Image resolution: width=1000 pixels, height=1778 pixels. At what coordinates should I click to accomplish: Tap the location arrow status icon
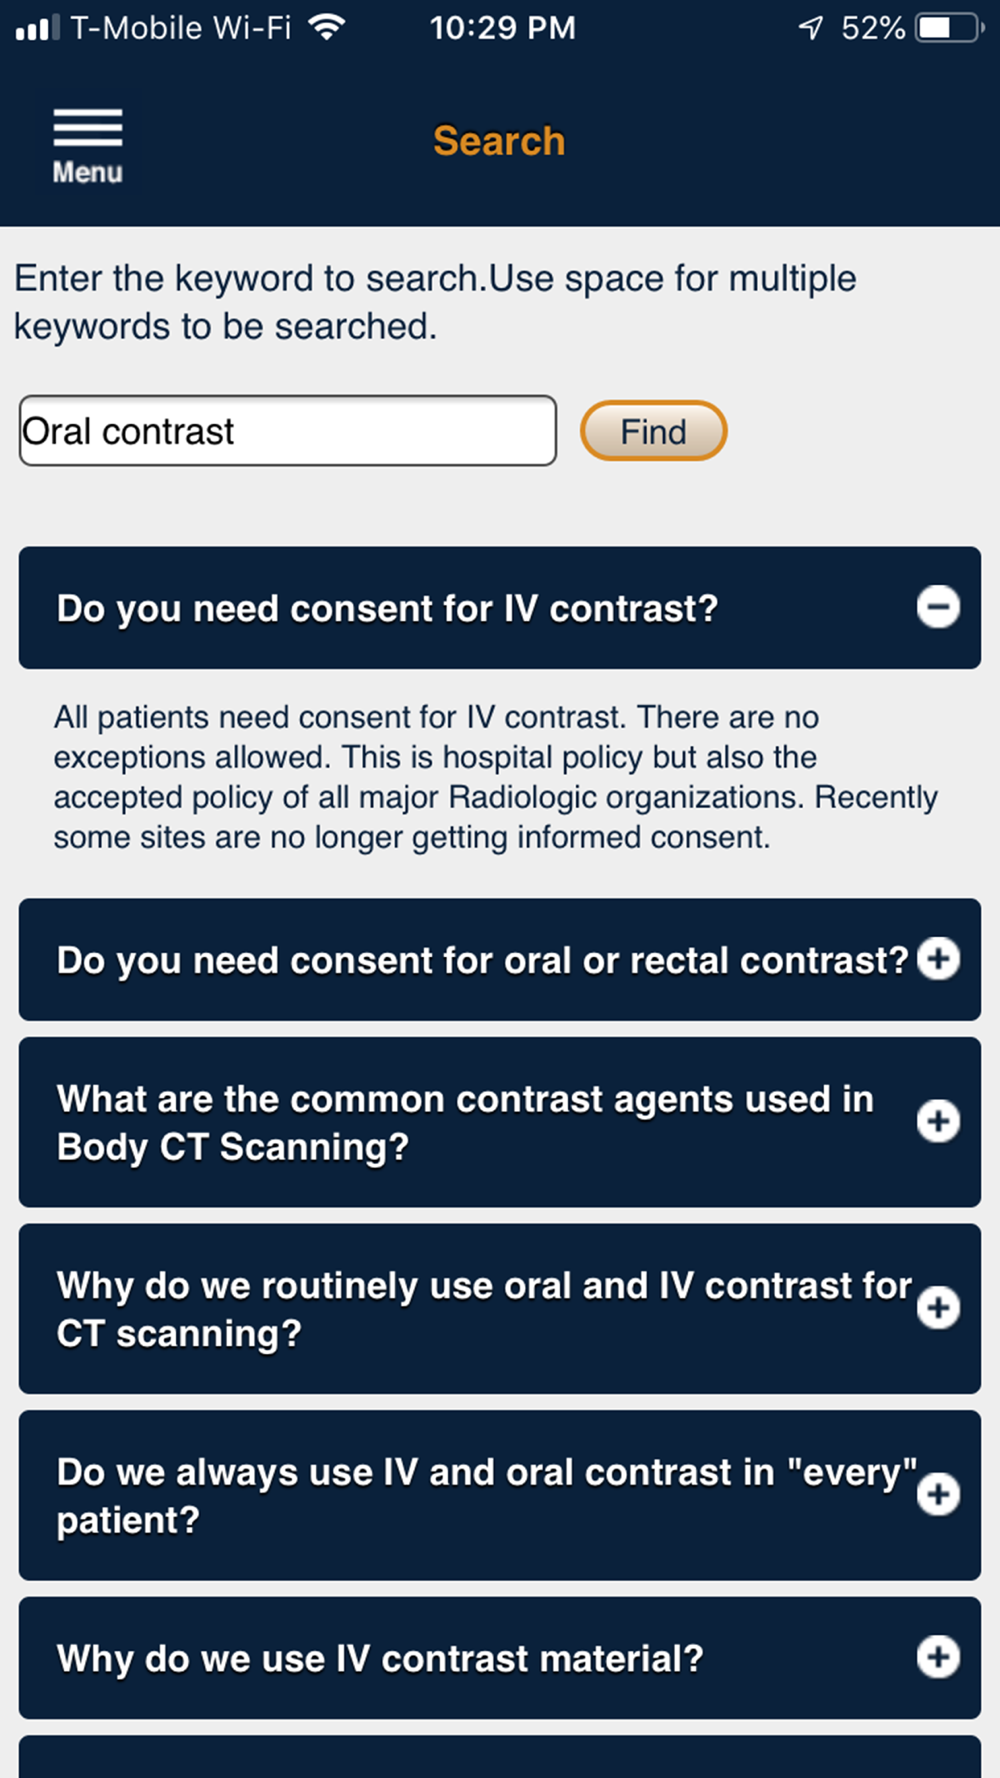coord(810,28)
